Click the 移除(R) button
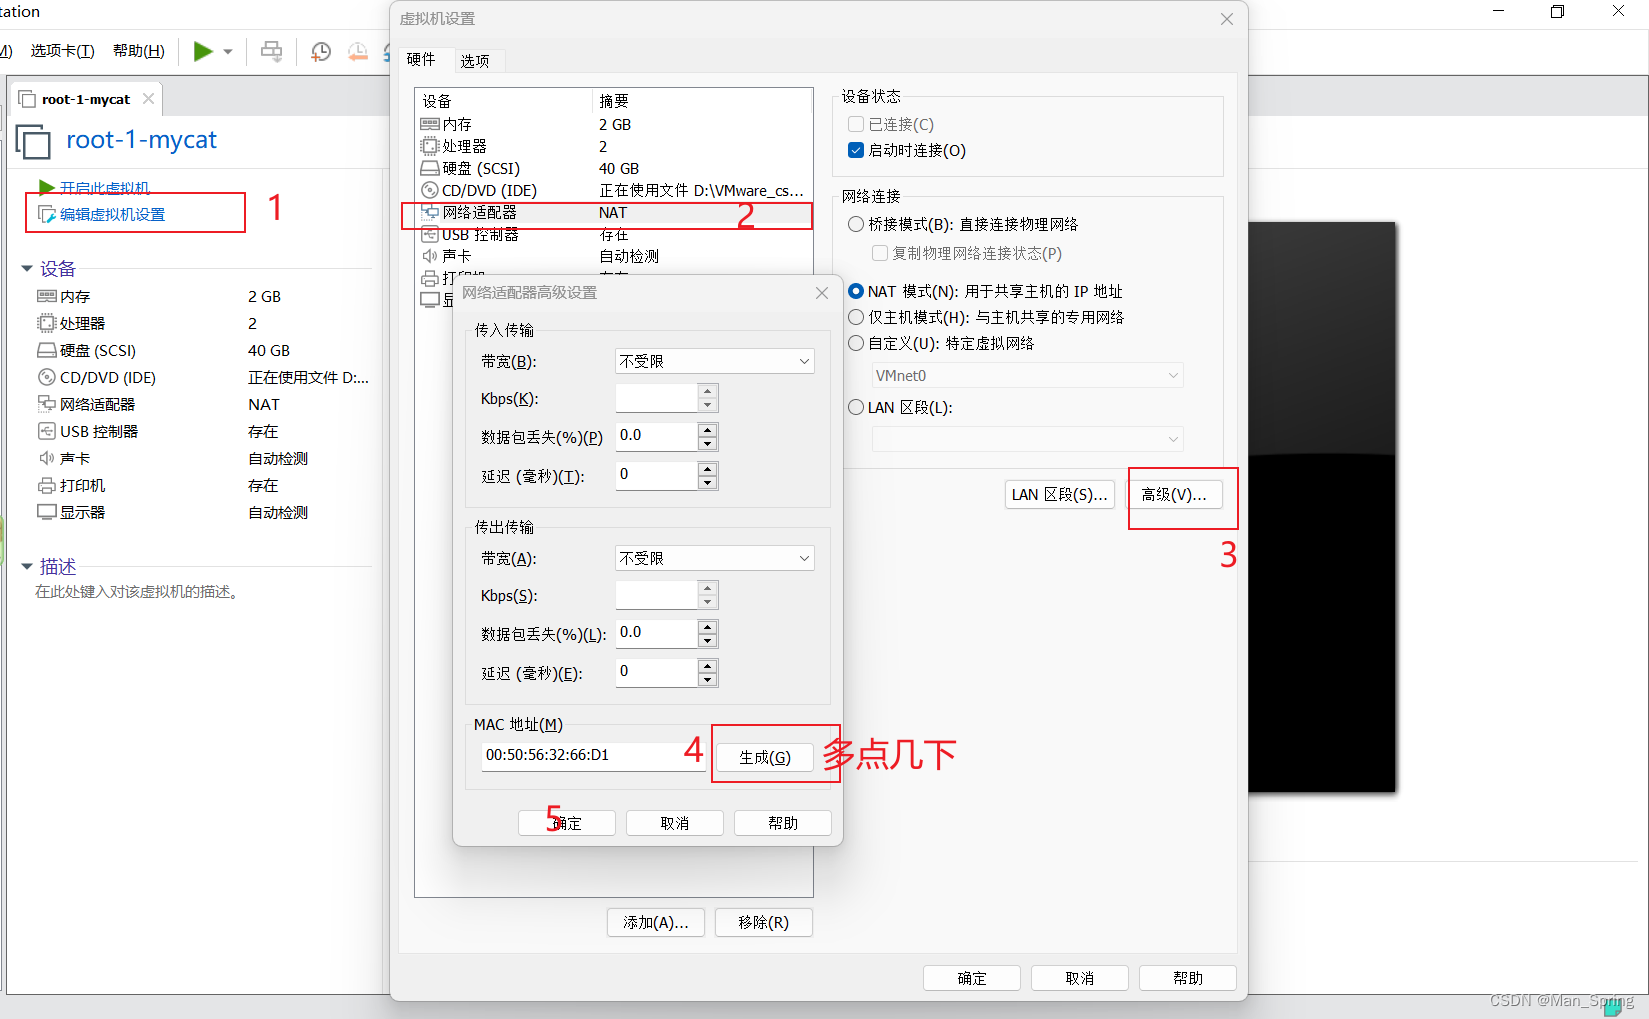Viewport: 1649px width, 1019px height. tap(764, 922)
